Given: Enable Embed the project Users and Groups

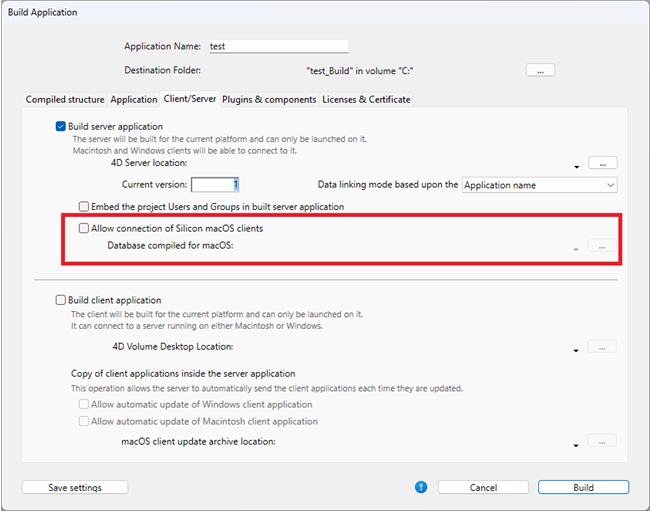Looking at the screenshot, I should tap(84, 207).
